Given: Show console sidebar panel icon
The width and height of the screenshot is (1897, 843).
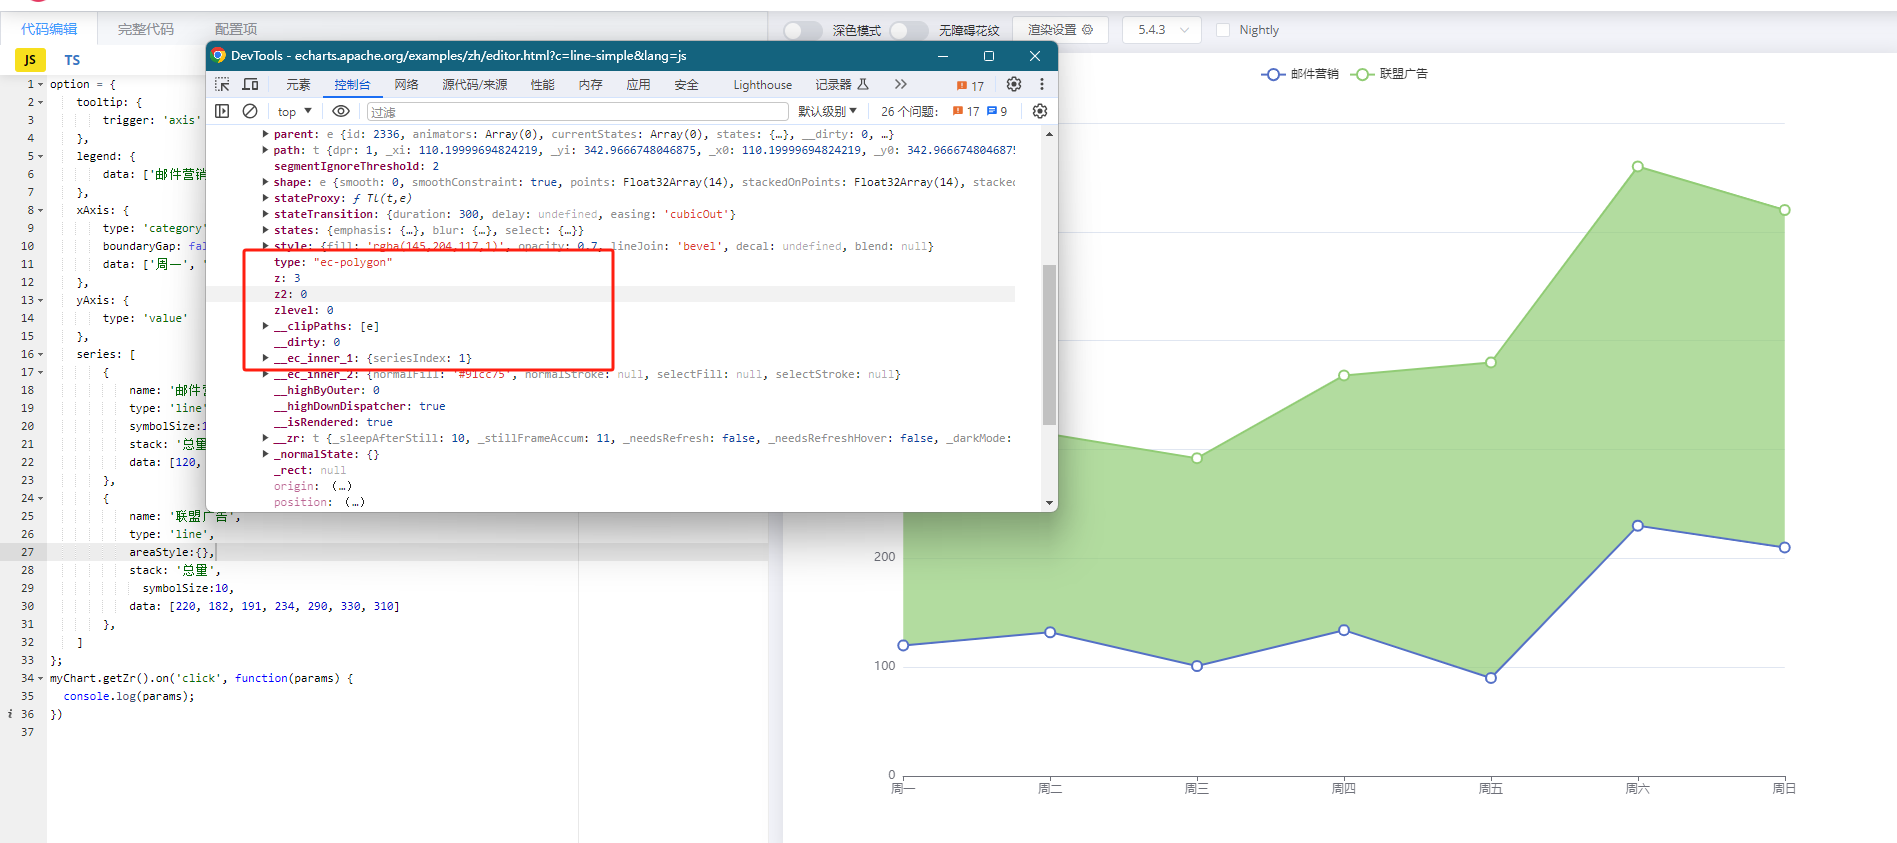Looking at the screenshot, I should 222,111.
